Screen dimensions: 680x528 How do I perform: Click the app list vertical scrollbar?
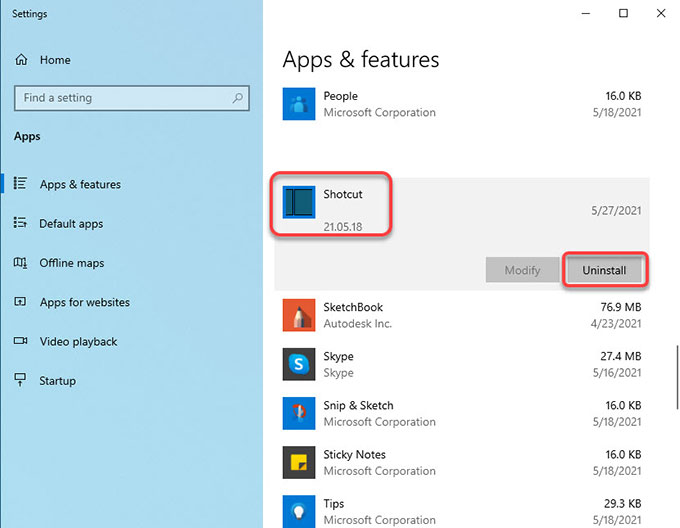point(677,377)
